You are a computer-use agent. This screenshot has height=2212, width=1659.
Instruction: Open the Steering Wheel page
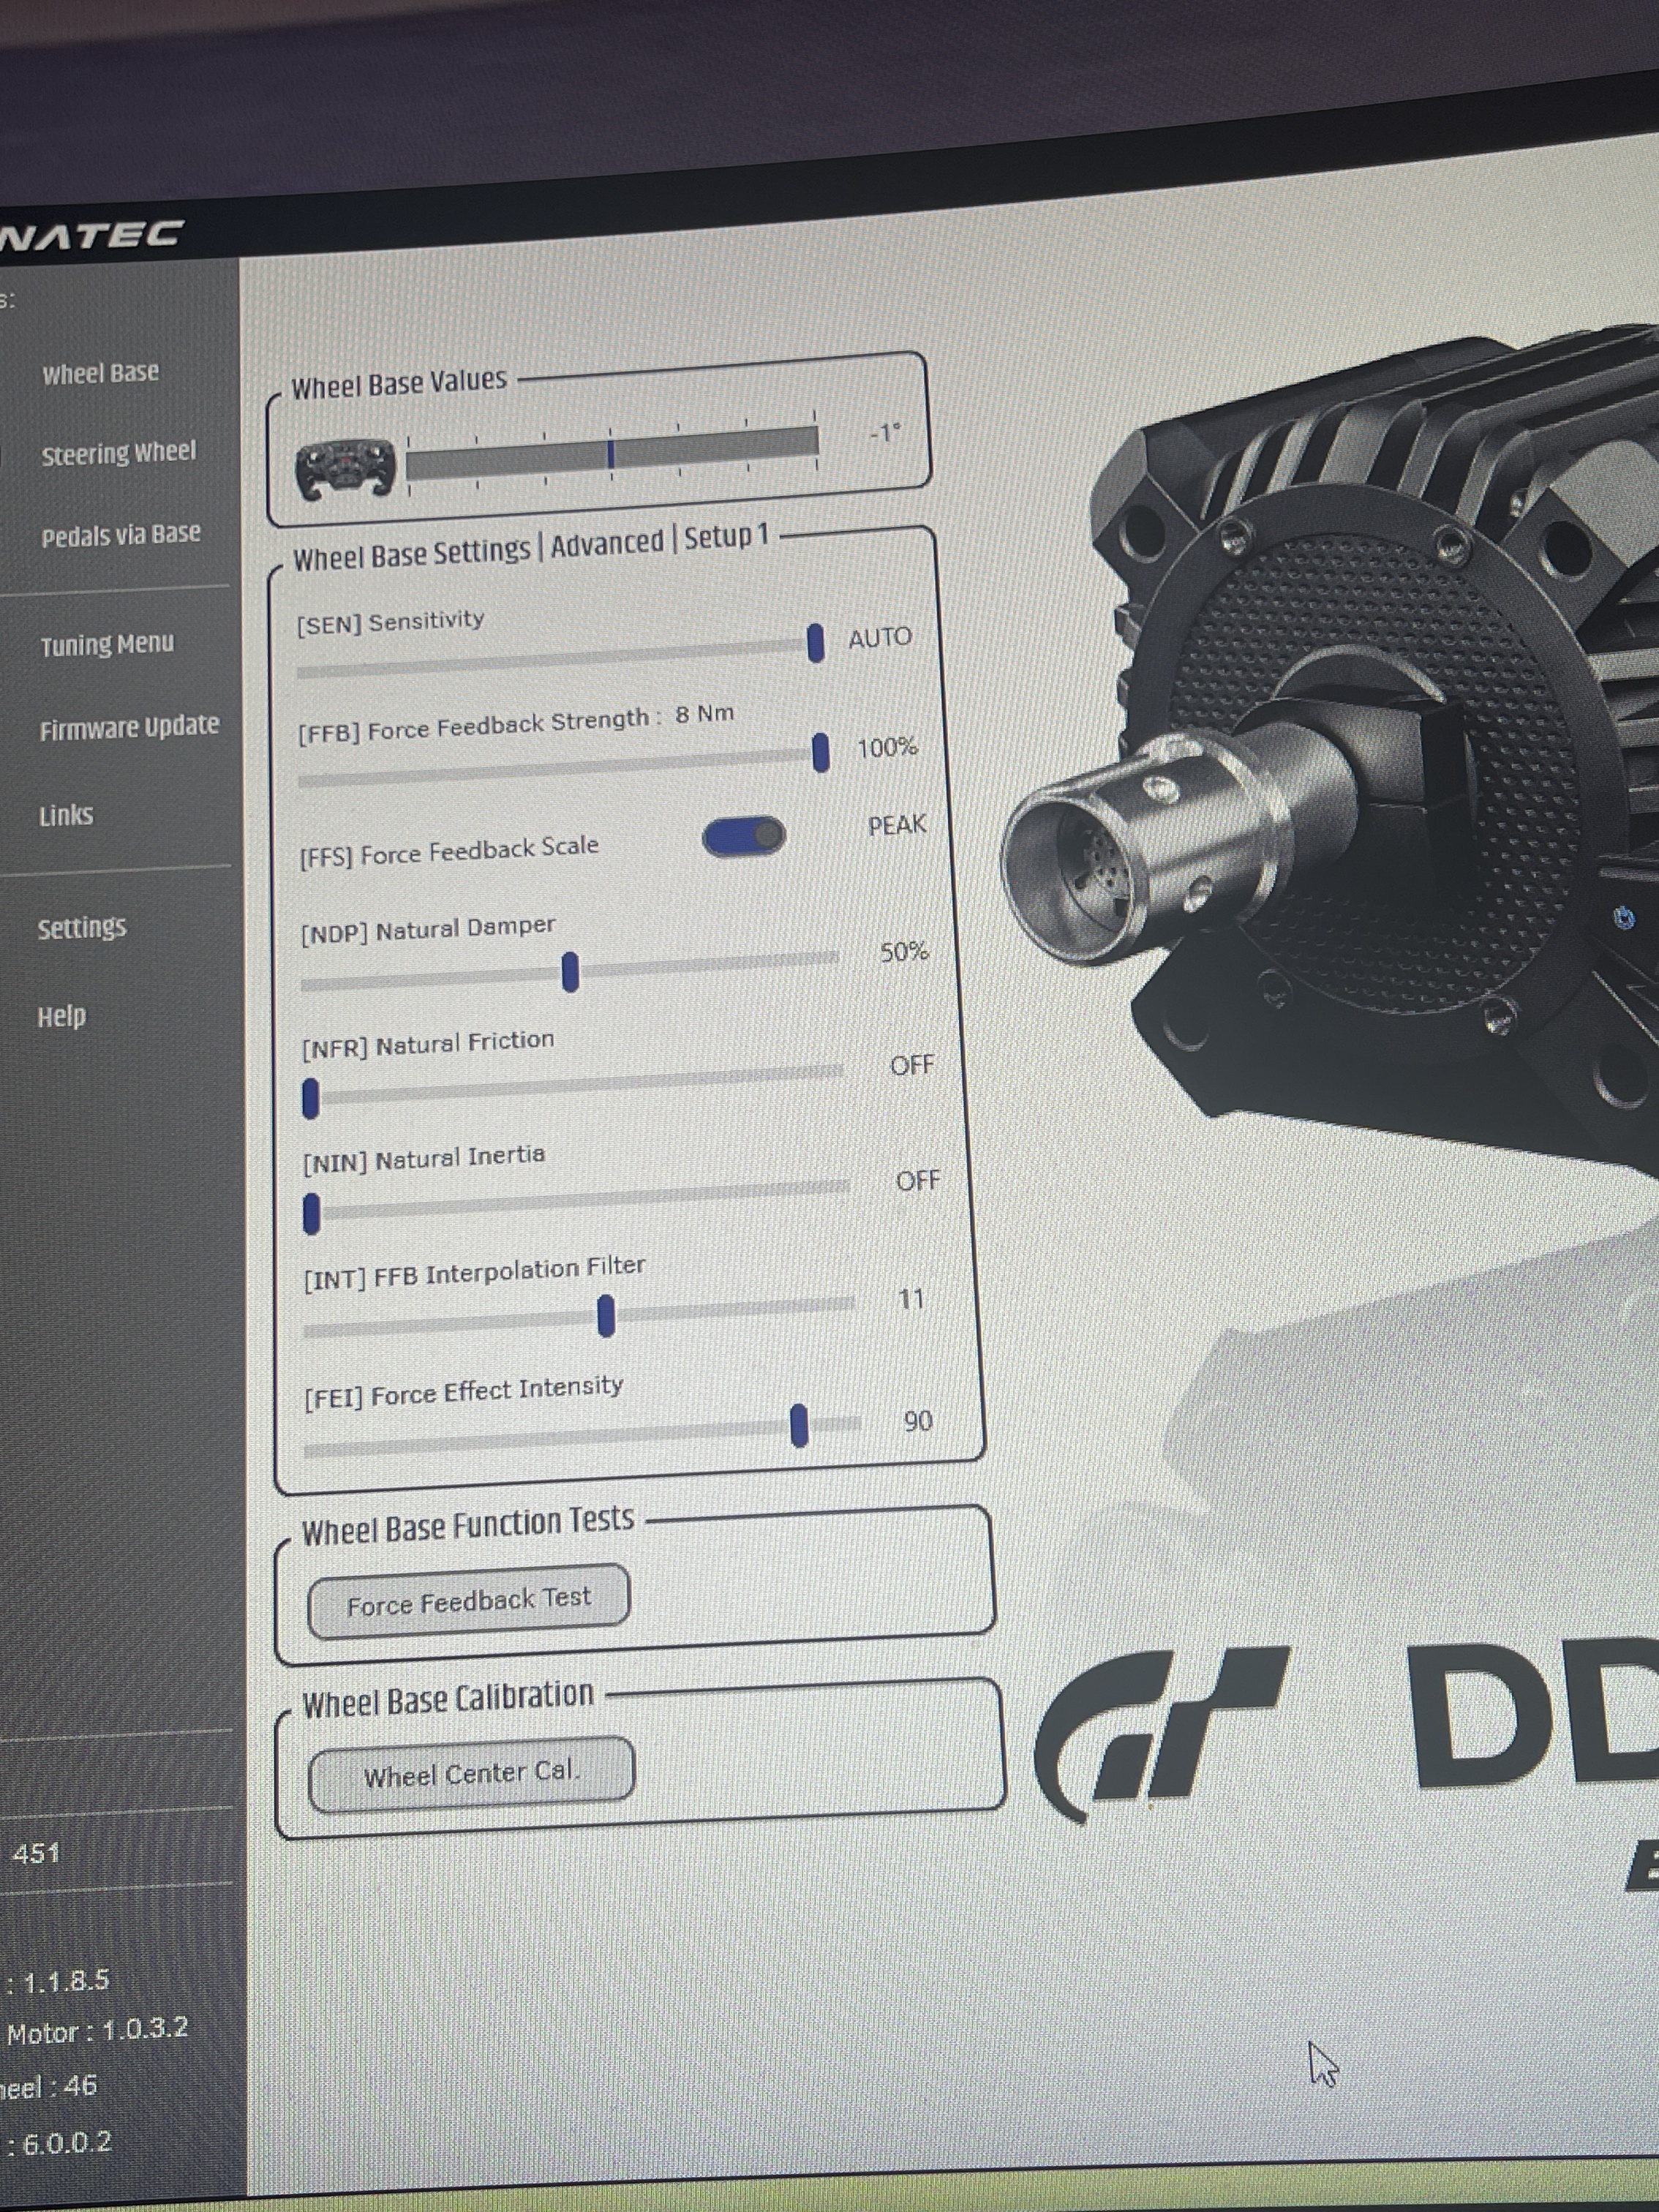tap(119, 453)
